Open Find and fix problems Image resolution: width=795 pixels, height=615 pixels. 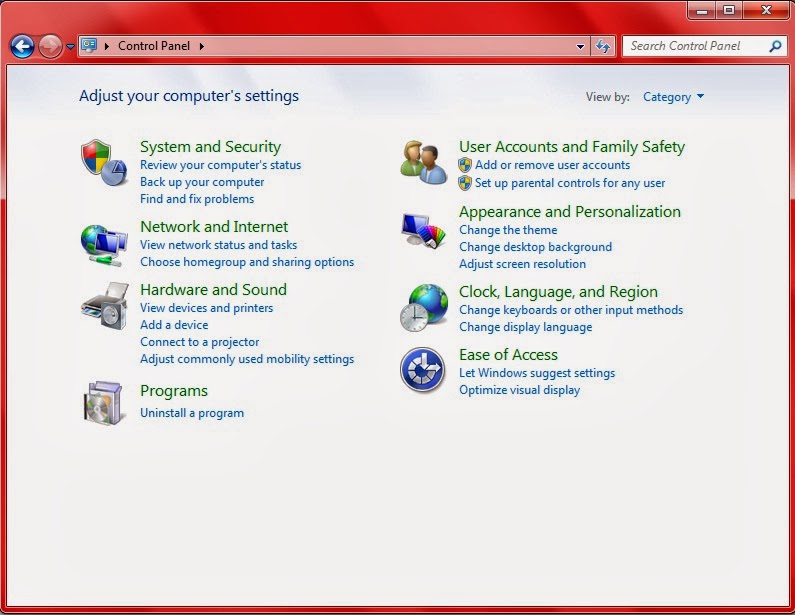(x=197, y=199)
